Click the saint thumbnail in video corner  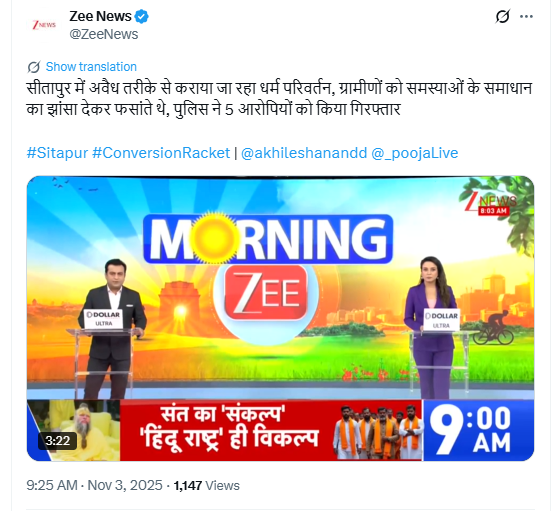click(x=74, y=430)
